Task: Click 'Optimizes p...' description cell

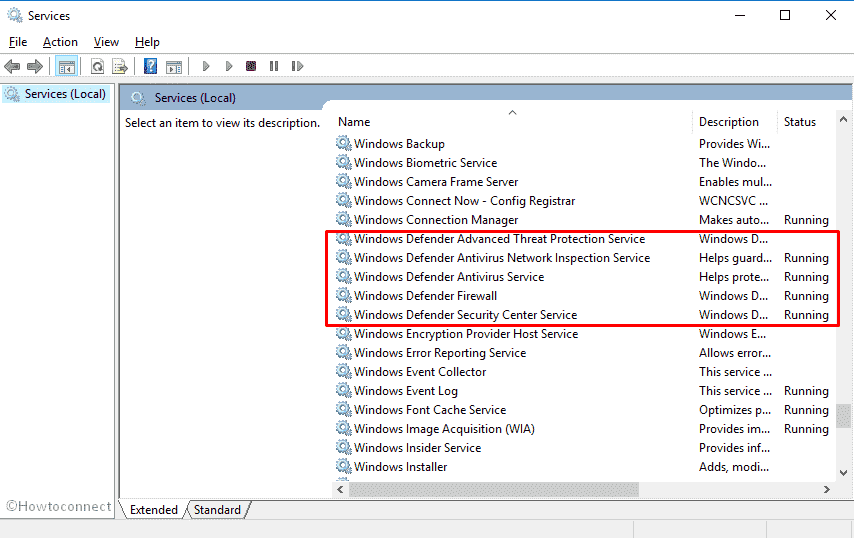Action: coord(735,410)
